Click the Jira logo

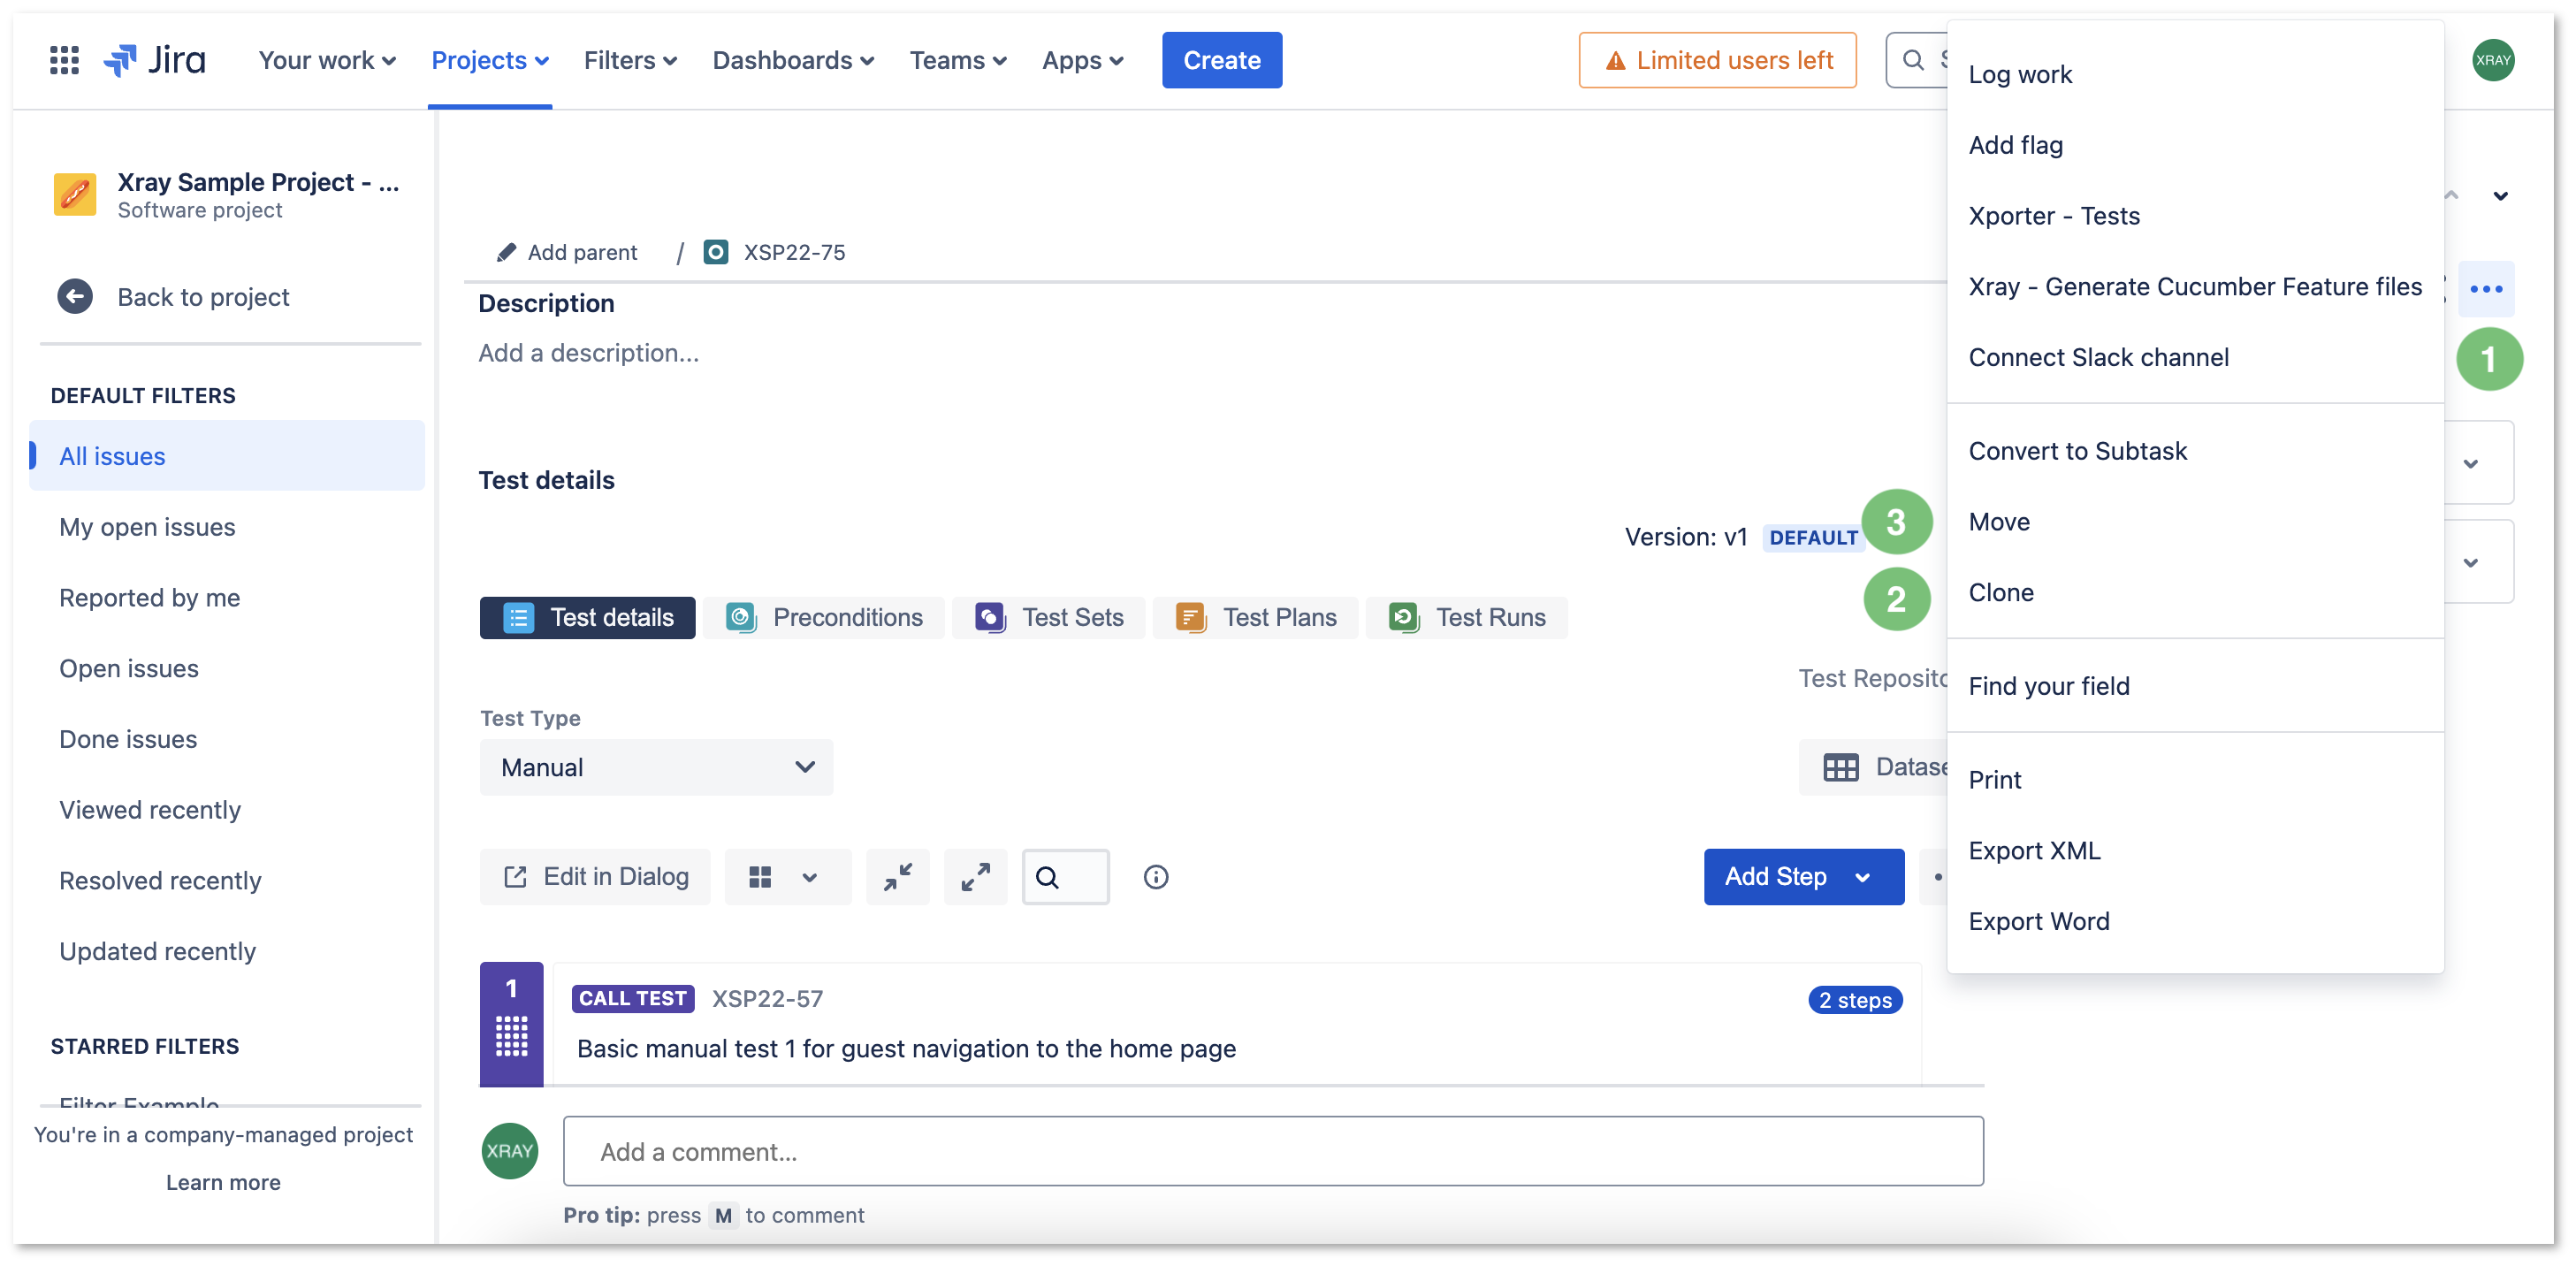pyautogui.click(x=155, y=60)
